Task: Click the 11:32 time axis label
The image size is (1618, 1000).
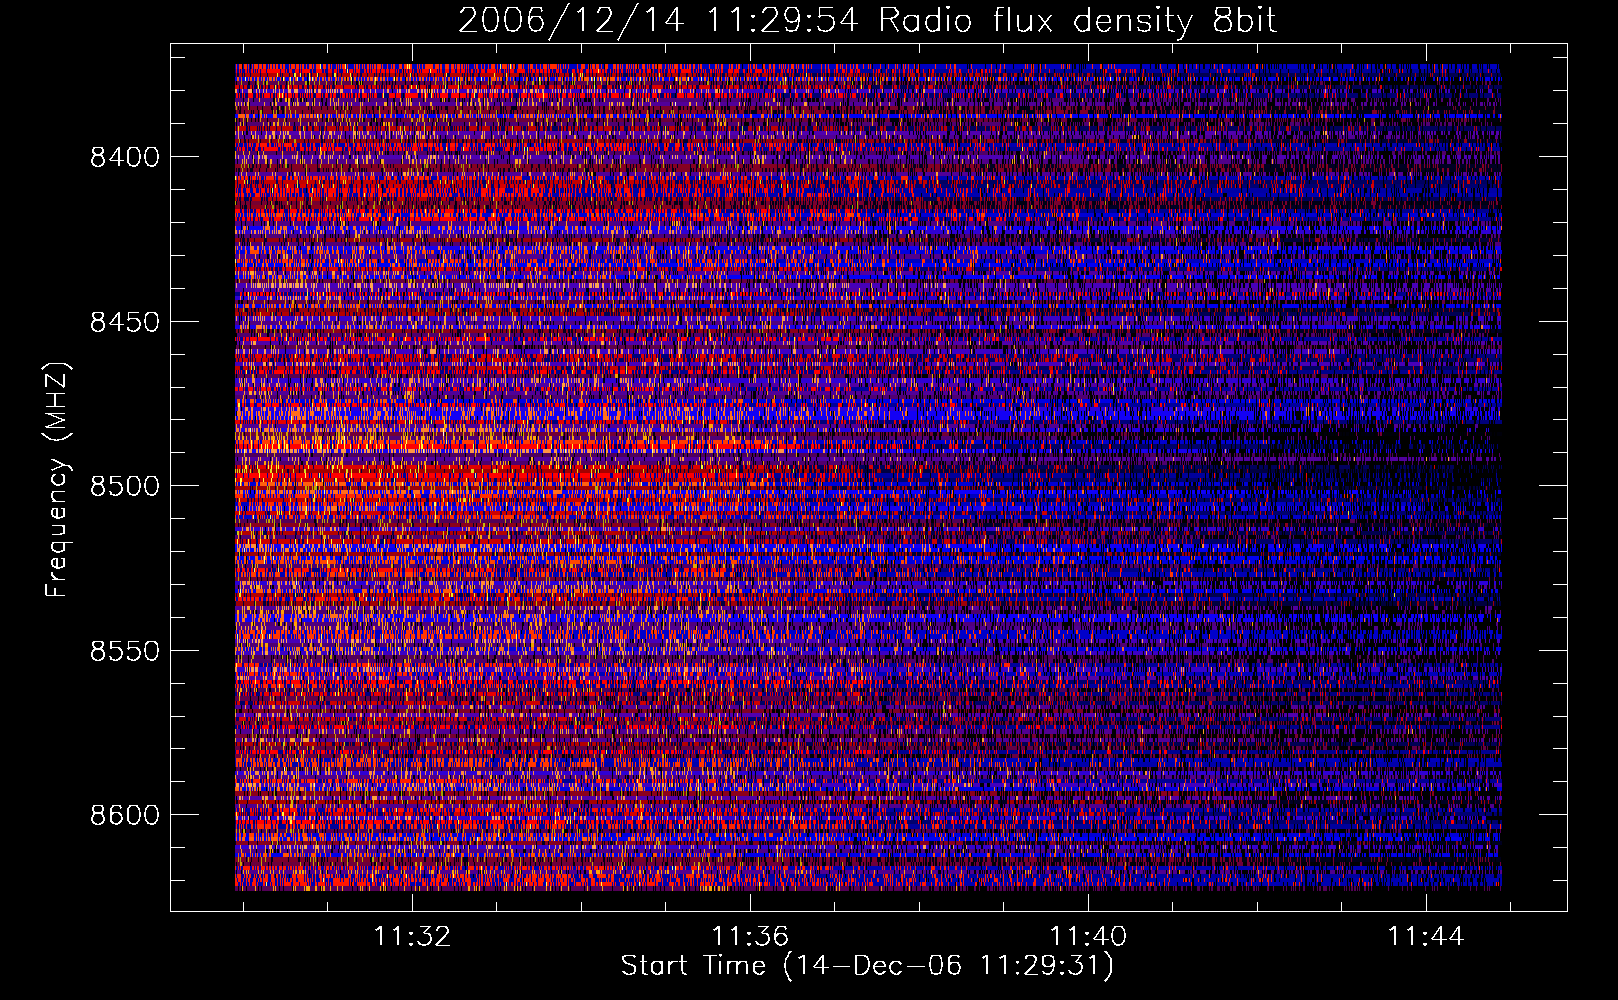Action: point(412,937)
